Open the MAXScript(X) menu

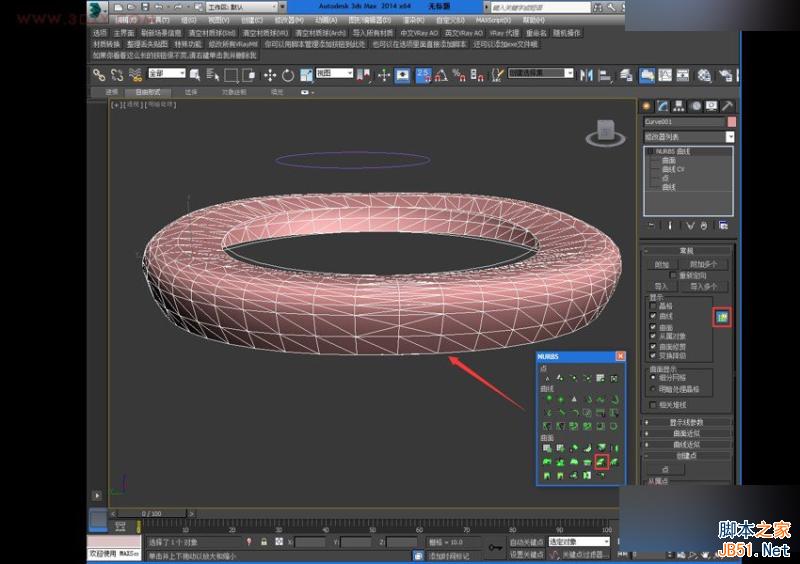[494, 19]
